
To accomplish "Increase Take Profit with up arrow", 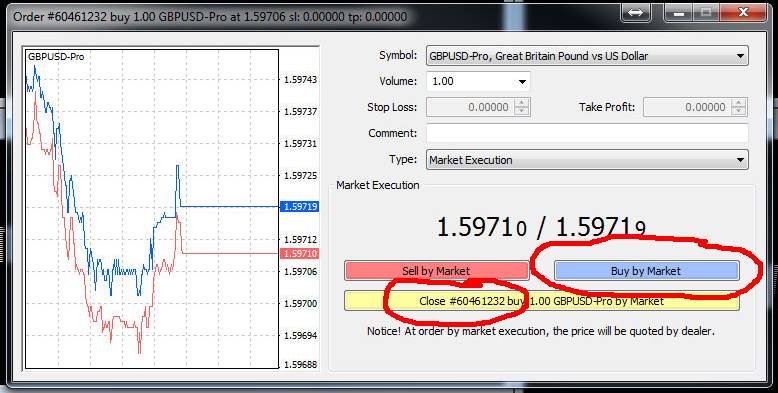I will pos(738,103).
